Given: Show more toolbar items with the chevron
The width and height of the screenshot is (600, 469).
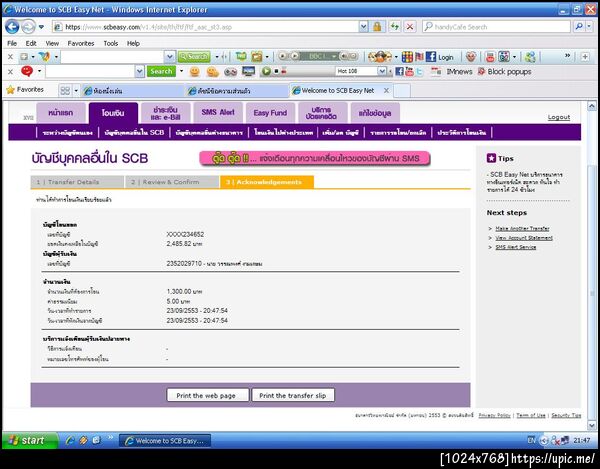Looking at the screenshot, I should pos(567,56).
